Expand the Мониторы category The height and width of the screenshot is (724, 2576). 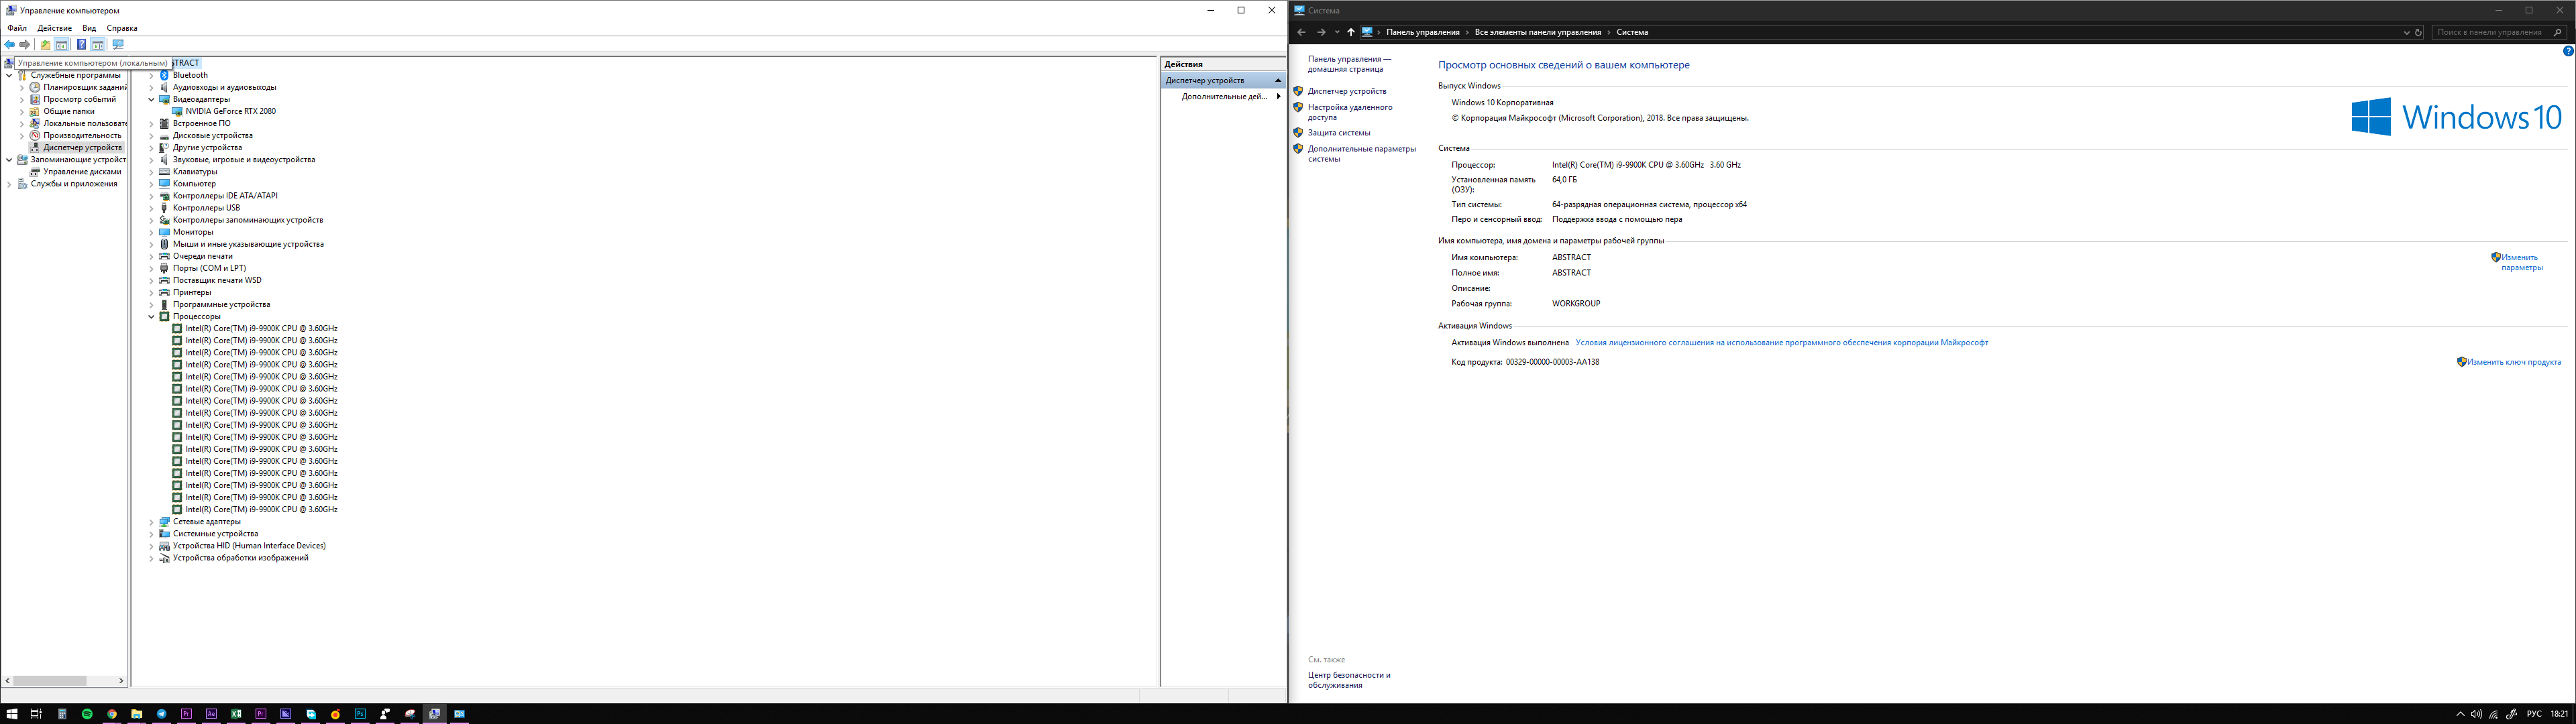pos(152,232)
